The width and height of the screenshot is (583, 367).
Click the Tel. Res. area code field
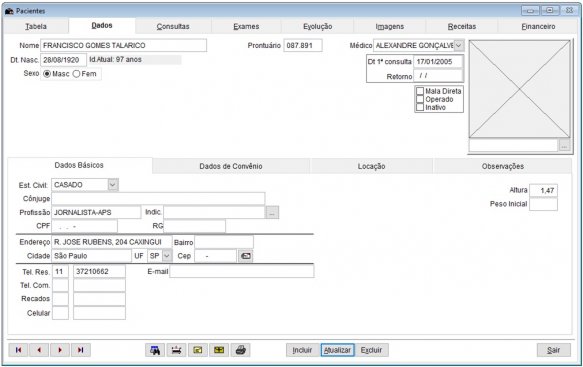click(61, 271)
